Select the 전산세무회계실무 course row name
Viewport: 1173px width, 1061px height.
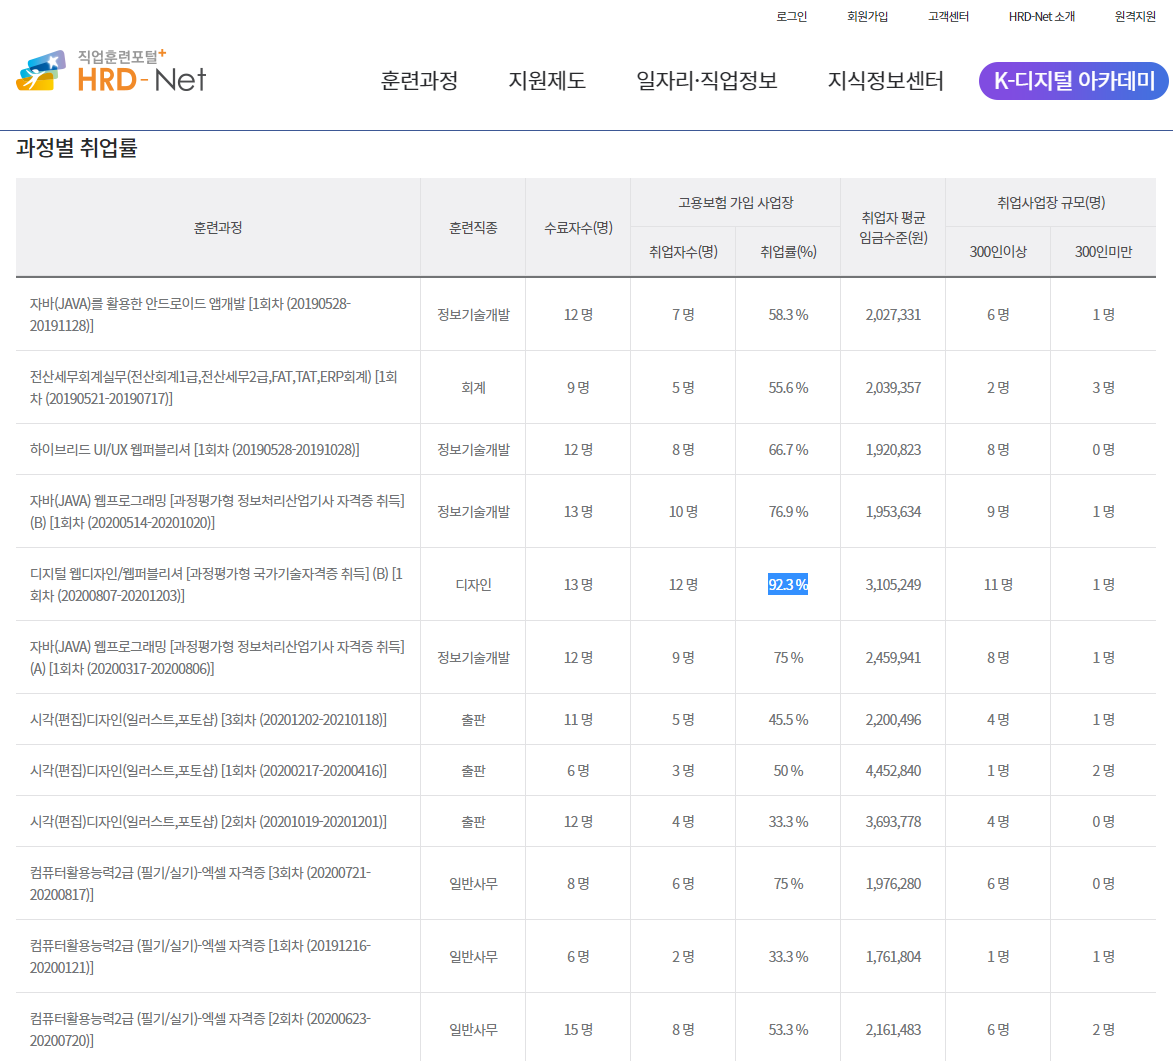pos(213,388)
